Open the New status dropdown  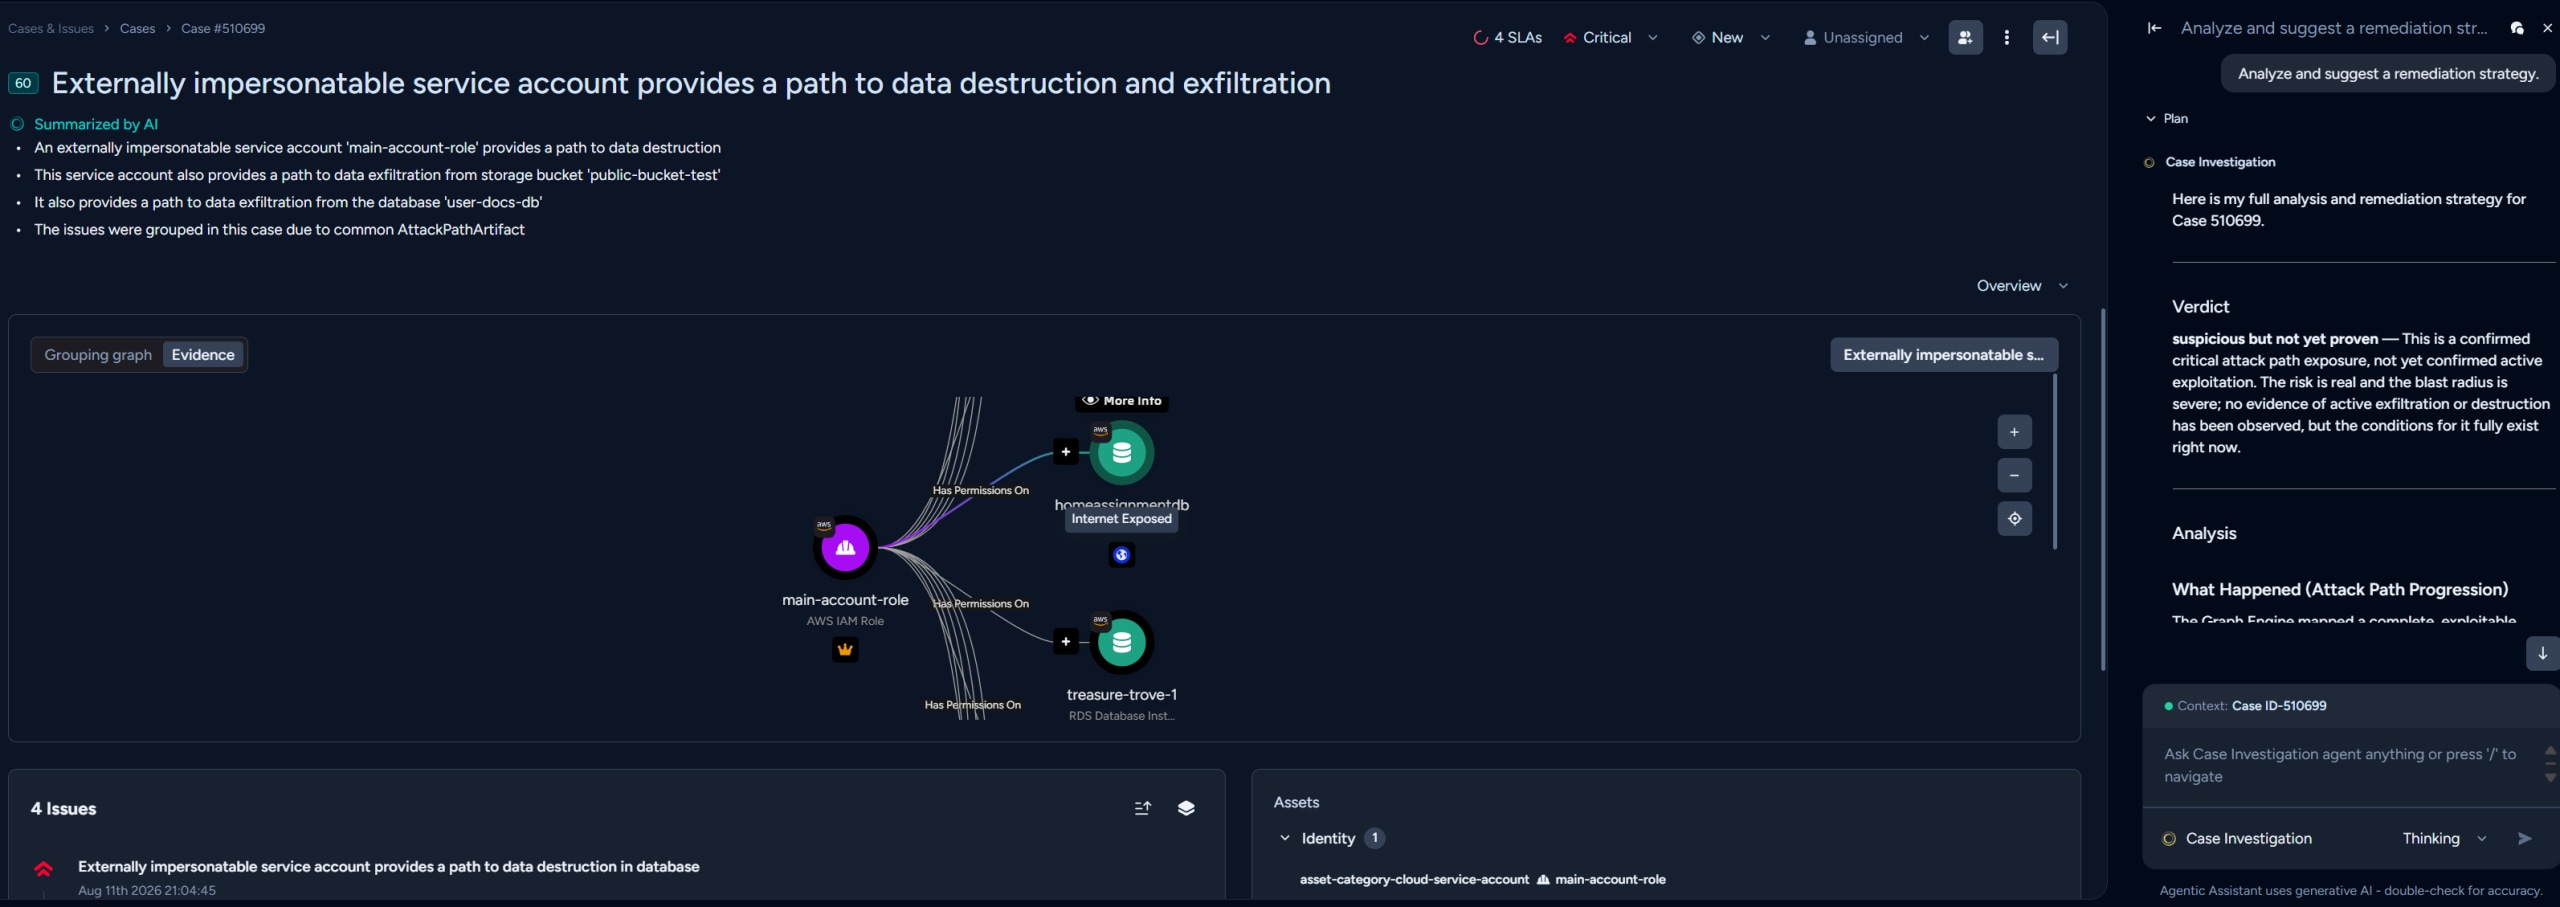pos(1730,38)
